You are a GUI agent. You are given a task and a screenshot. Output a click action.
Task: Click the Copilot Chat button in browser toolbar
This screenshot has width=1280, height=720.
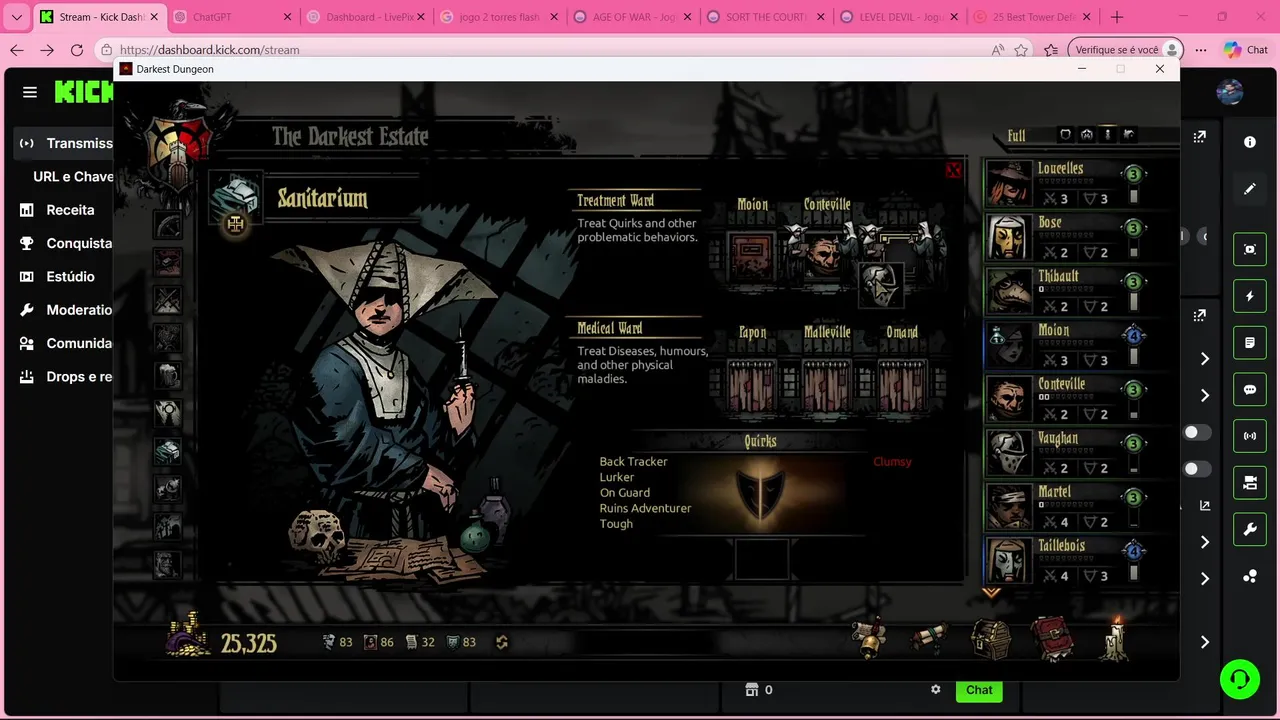[1246, 50]
